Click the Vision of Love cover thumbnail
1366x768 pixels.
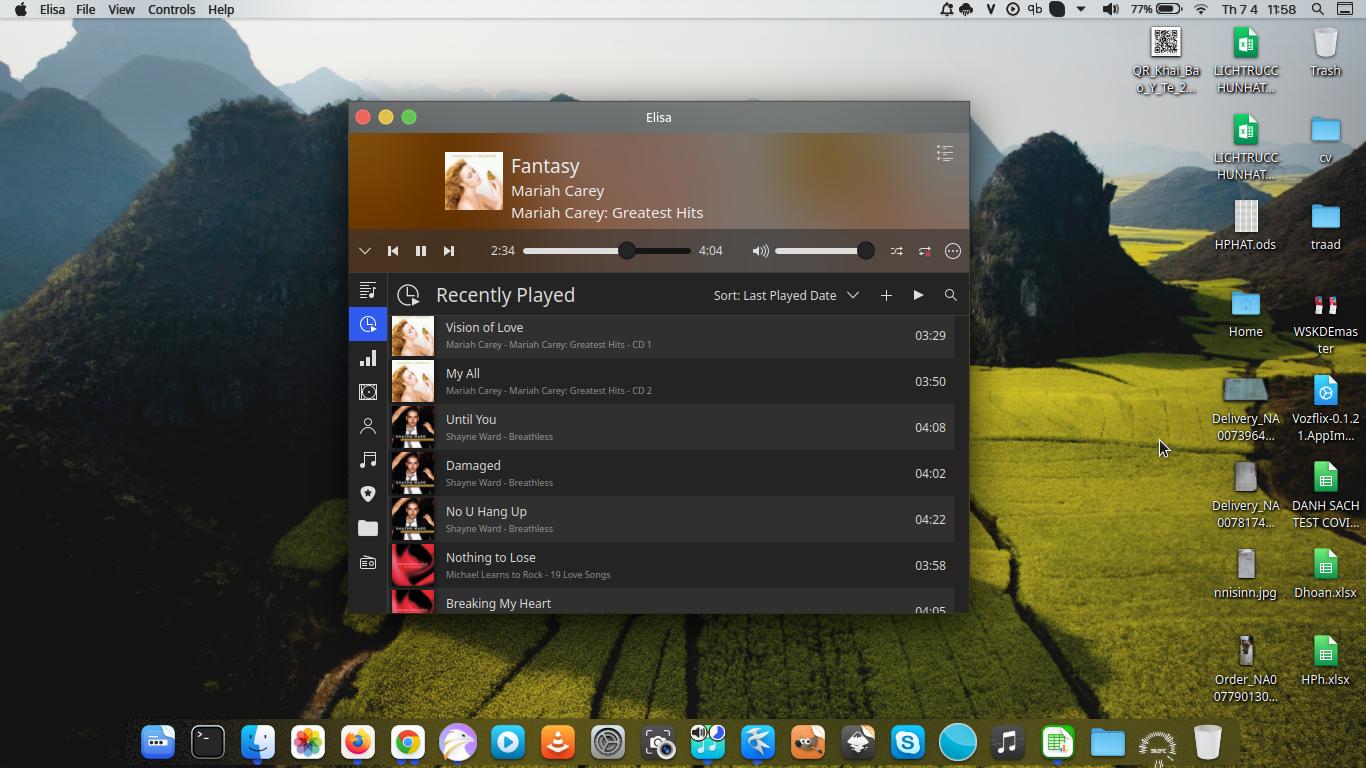[413, 336]
